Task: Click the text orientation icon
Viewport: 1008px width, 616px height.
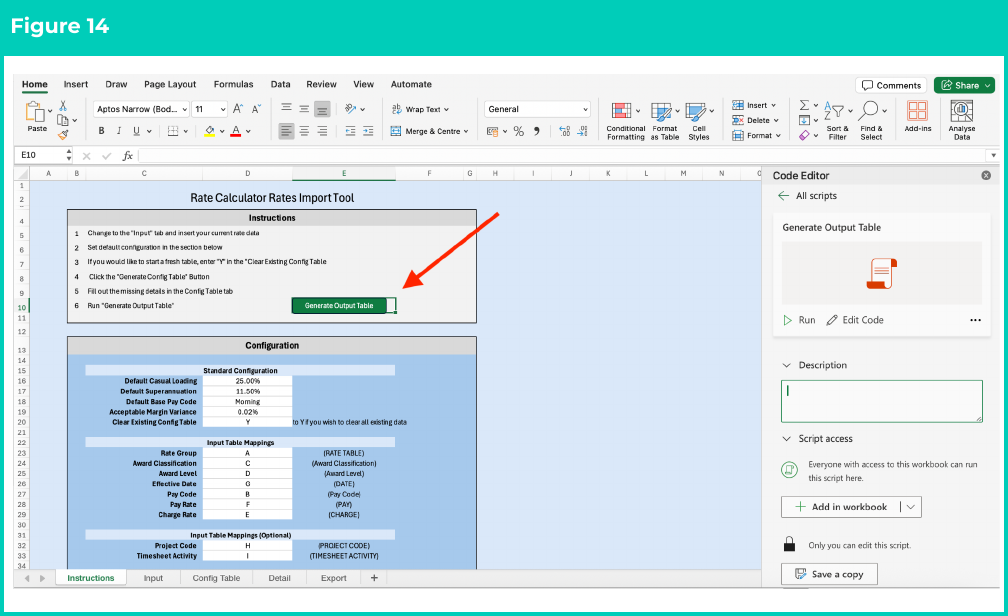Action: pos(350,109)
